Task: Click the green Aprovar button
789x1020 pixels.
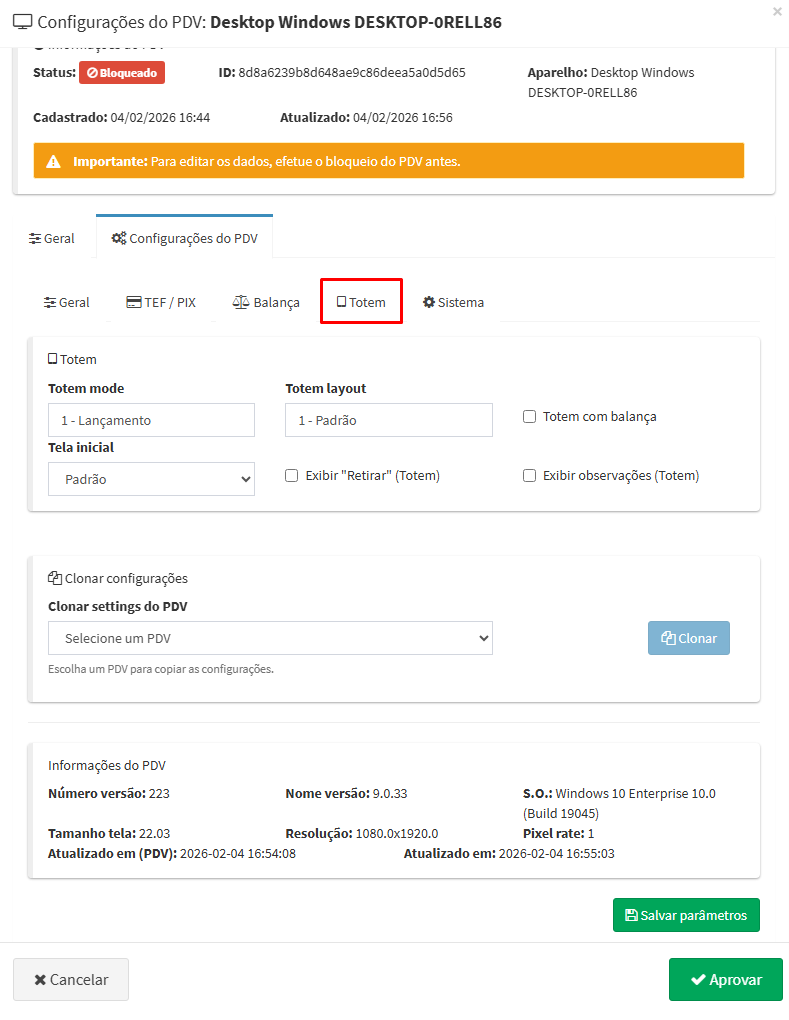Action: 725,979
